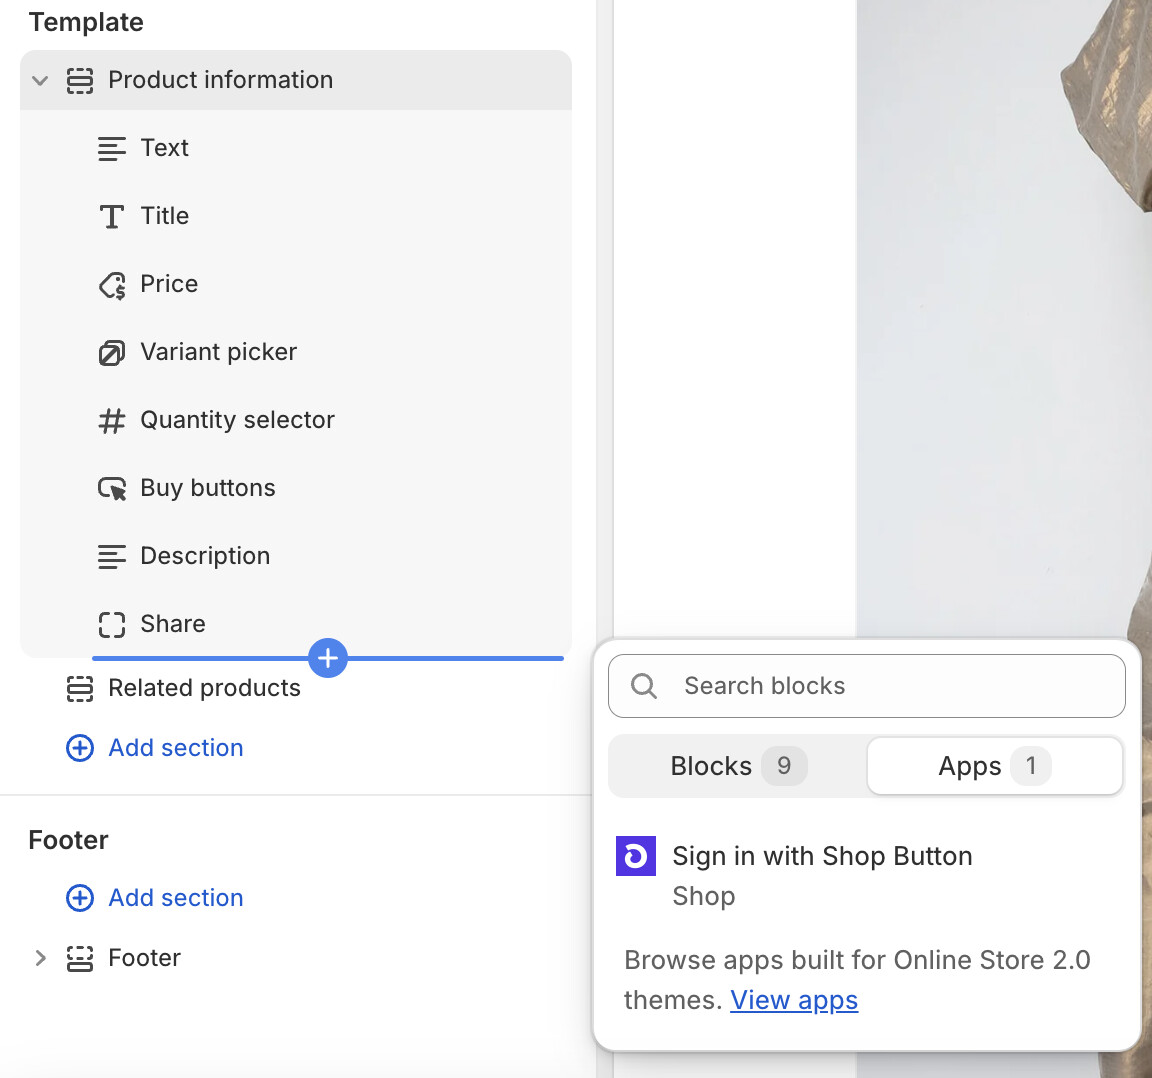The image size is (1152, 1078).
Task: Focus the Search blocks field
Action: (867, 686)
